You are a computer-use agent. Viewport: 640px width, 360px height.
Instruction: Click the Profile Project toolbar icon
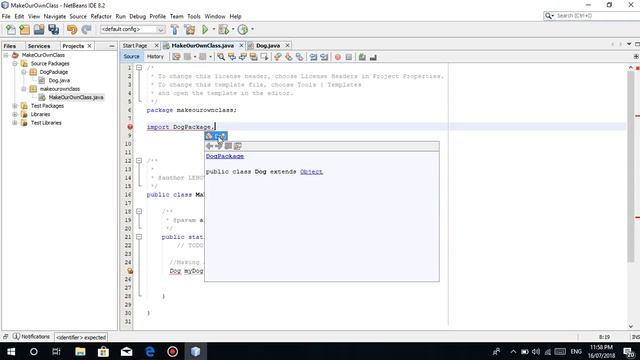point(243,29)
